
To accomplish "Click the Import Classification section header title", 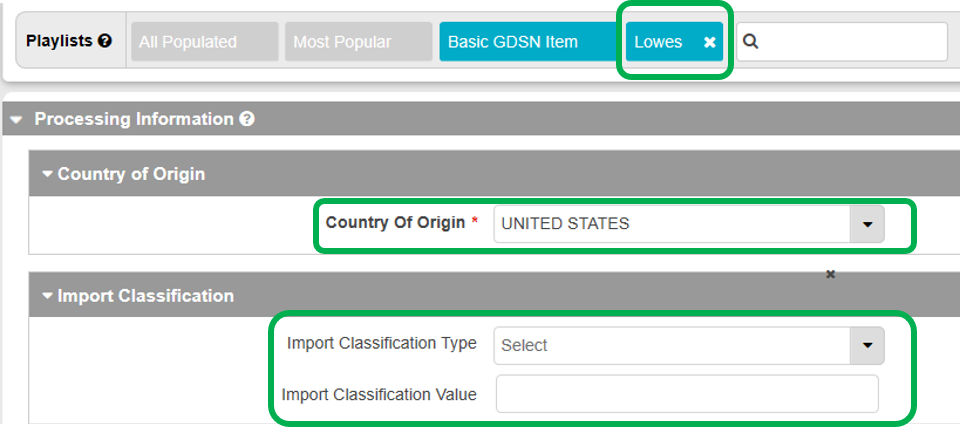I will [x=146, y=296].
